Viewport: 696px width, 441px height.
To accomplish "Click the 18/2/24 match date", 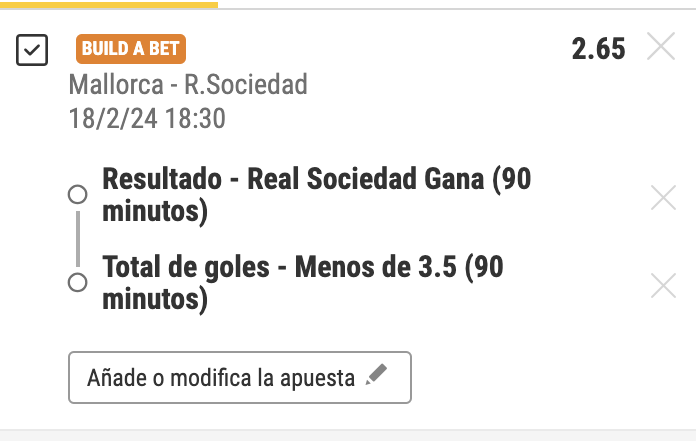I will [x=113, y=119].
